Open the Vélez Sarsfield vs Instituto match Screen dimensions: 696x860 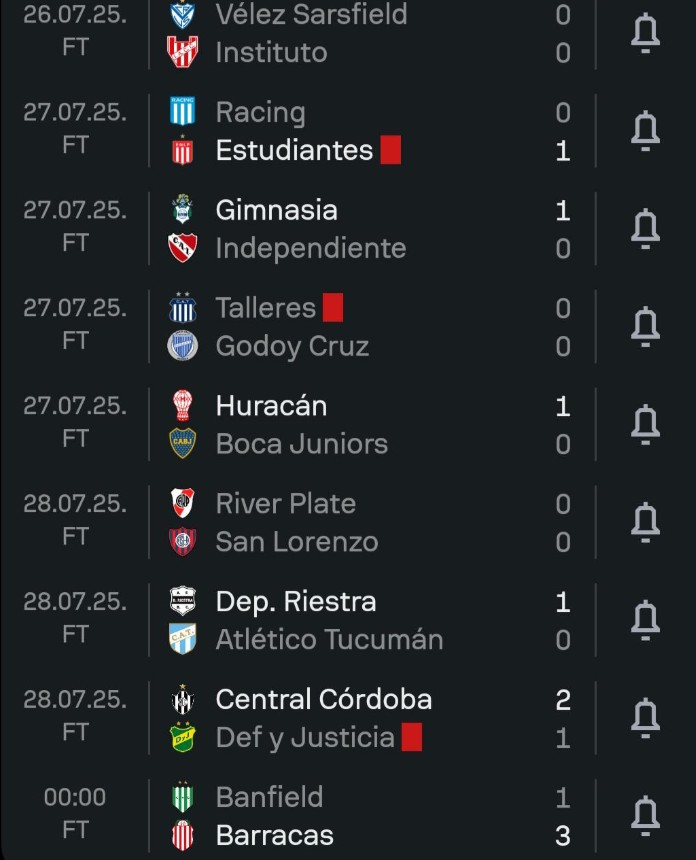[x=348, y=34]
